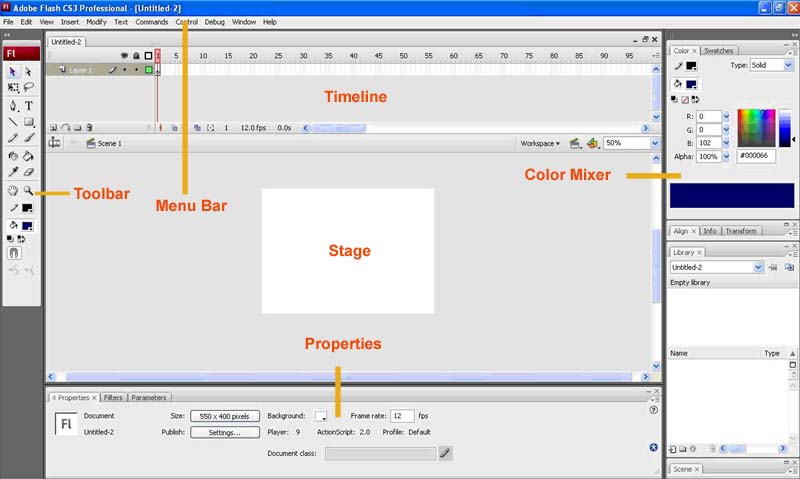Select the Lasso tool

pos(29,87)
